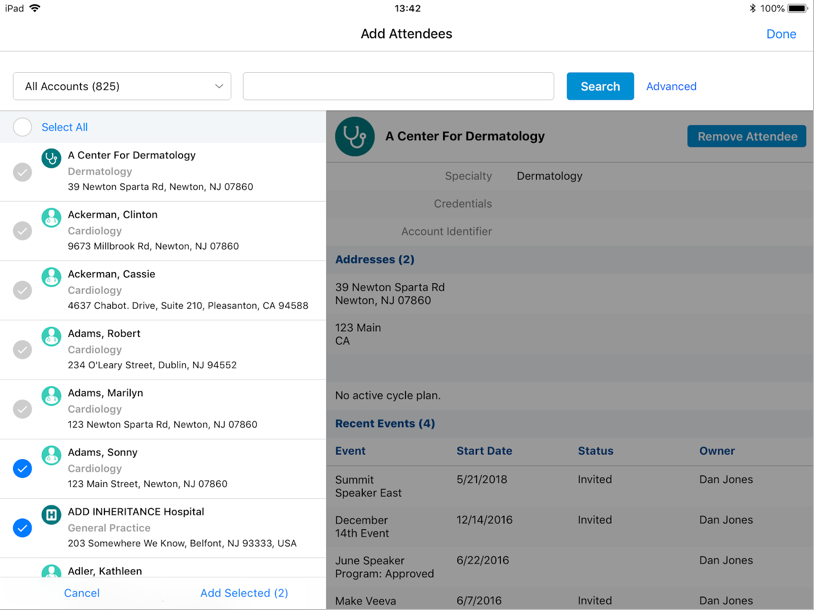
Task: Click the stethoscope icon for A Center For Dermatology
Action: (x=51, y=158)
